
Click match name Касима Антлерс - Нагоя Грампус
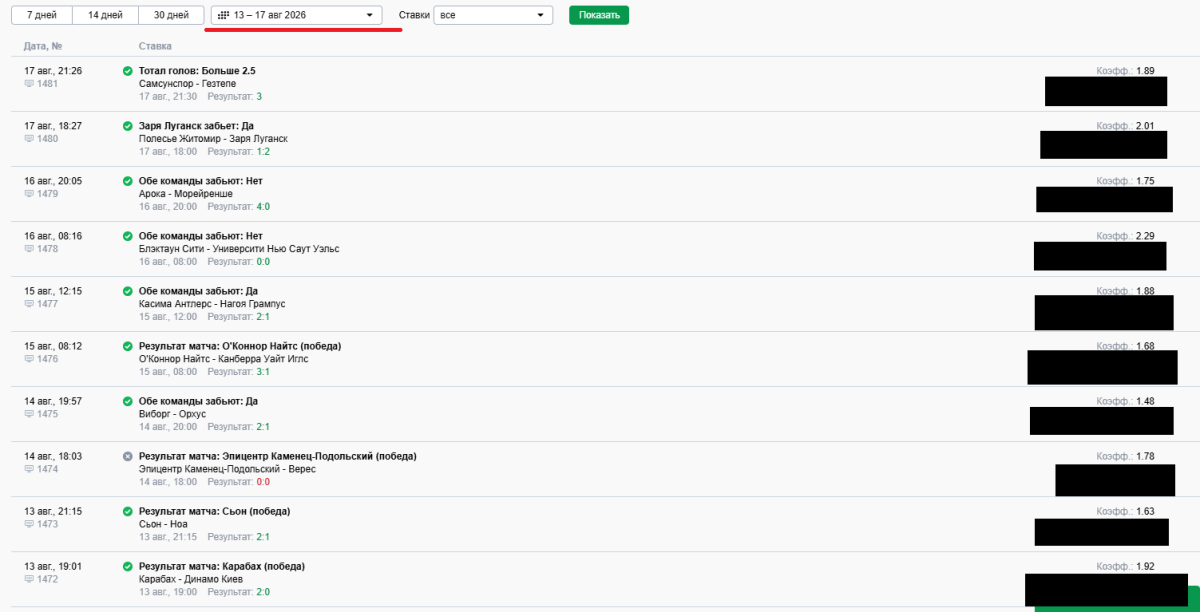(212, 304)
